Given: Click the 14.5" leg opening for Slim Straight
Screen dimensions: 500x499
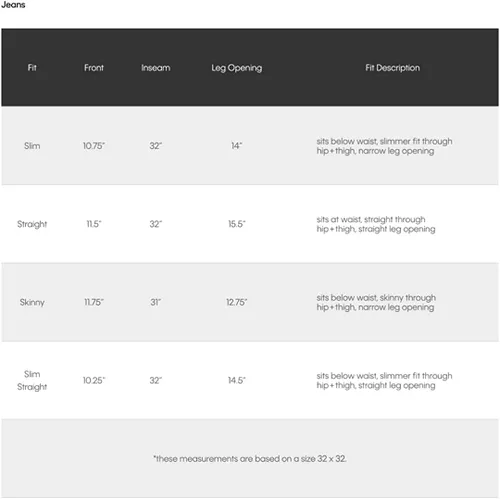Looking at the screenshot, I should pos(237,380).
